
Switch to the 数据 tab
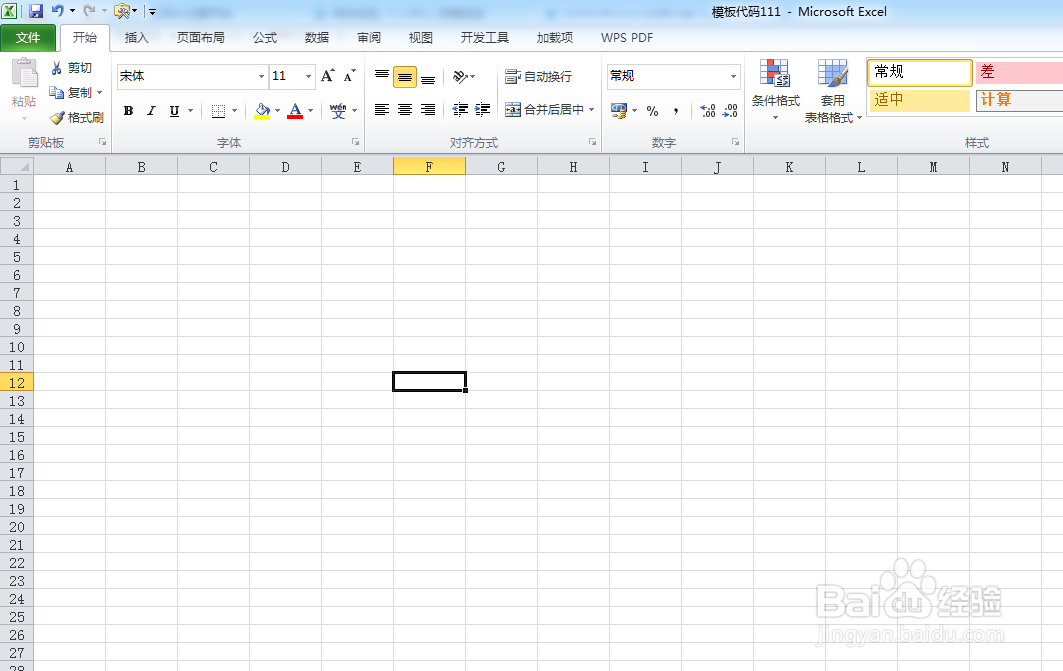point(317,38)
